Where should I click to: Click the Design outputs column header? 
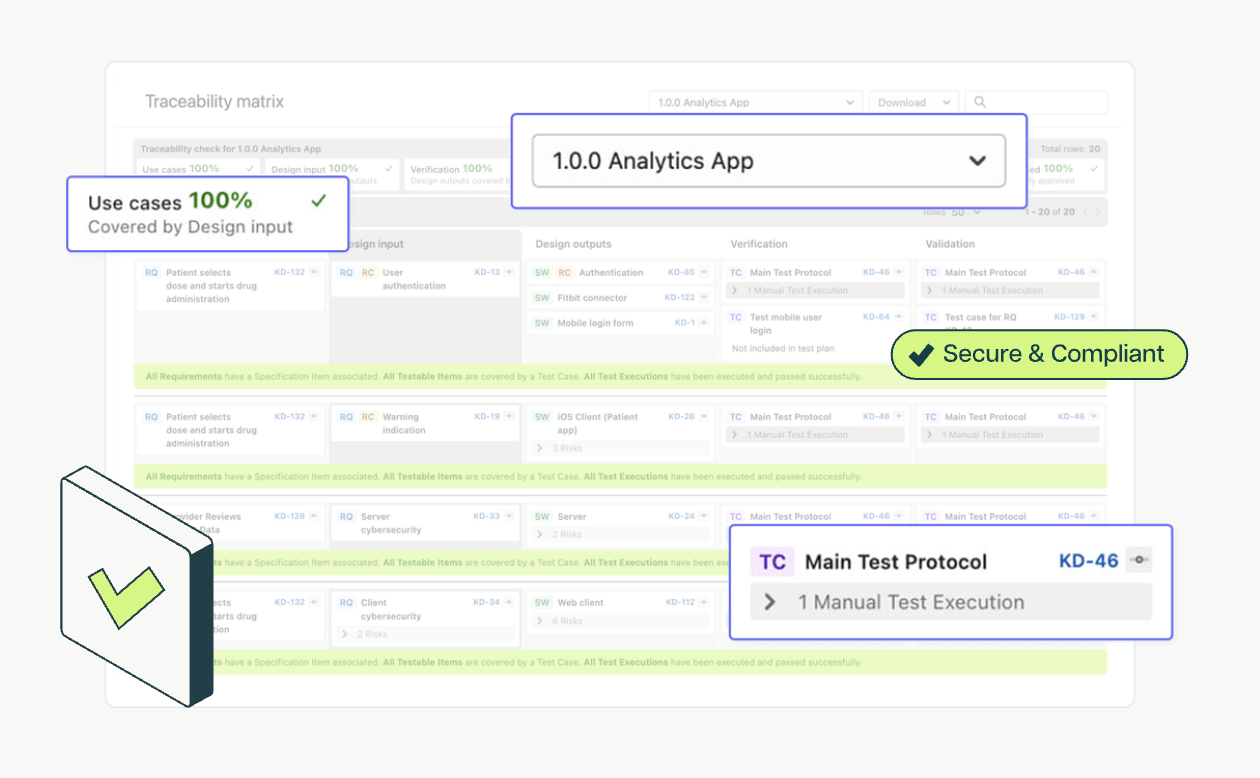click(x=573, y=244)
